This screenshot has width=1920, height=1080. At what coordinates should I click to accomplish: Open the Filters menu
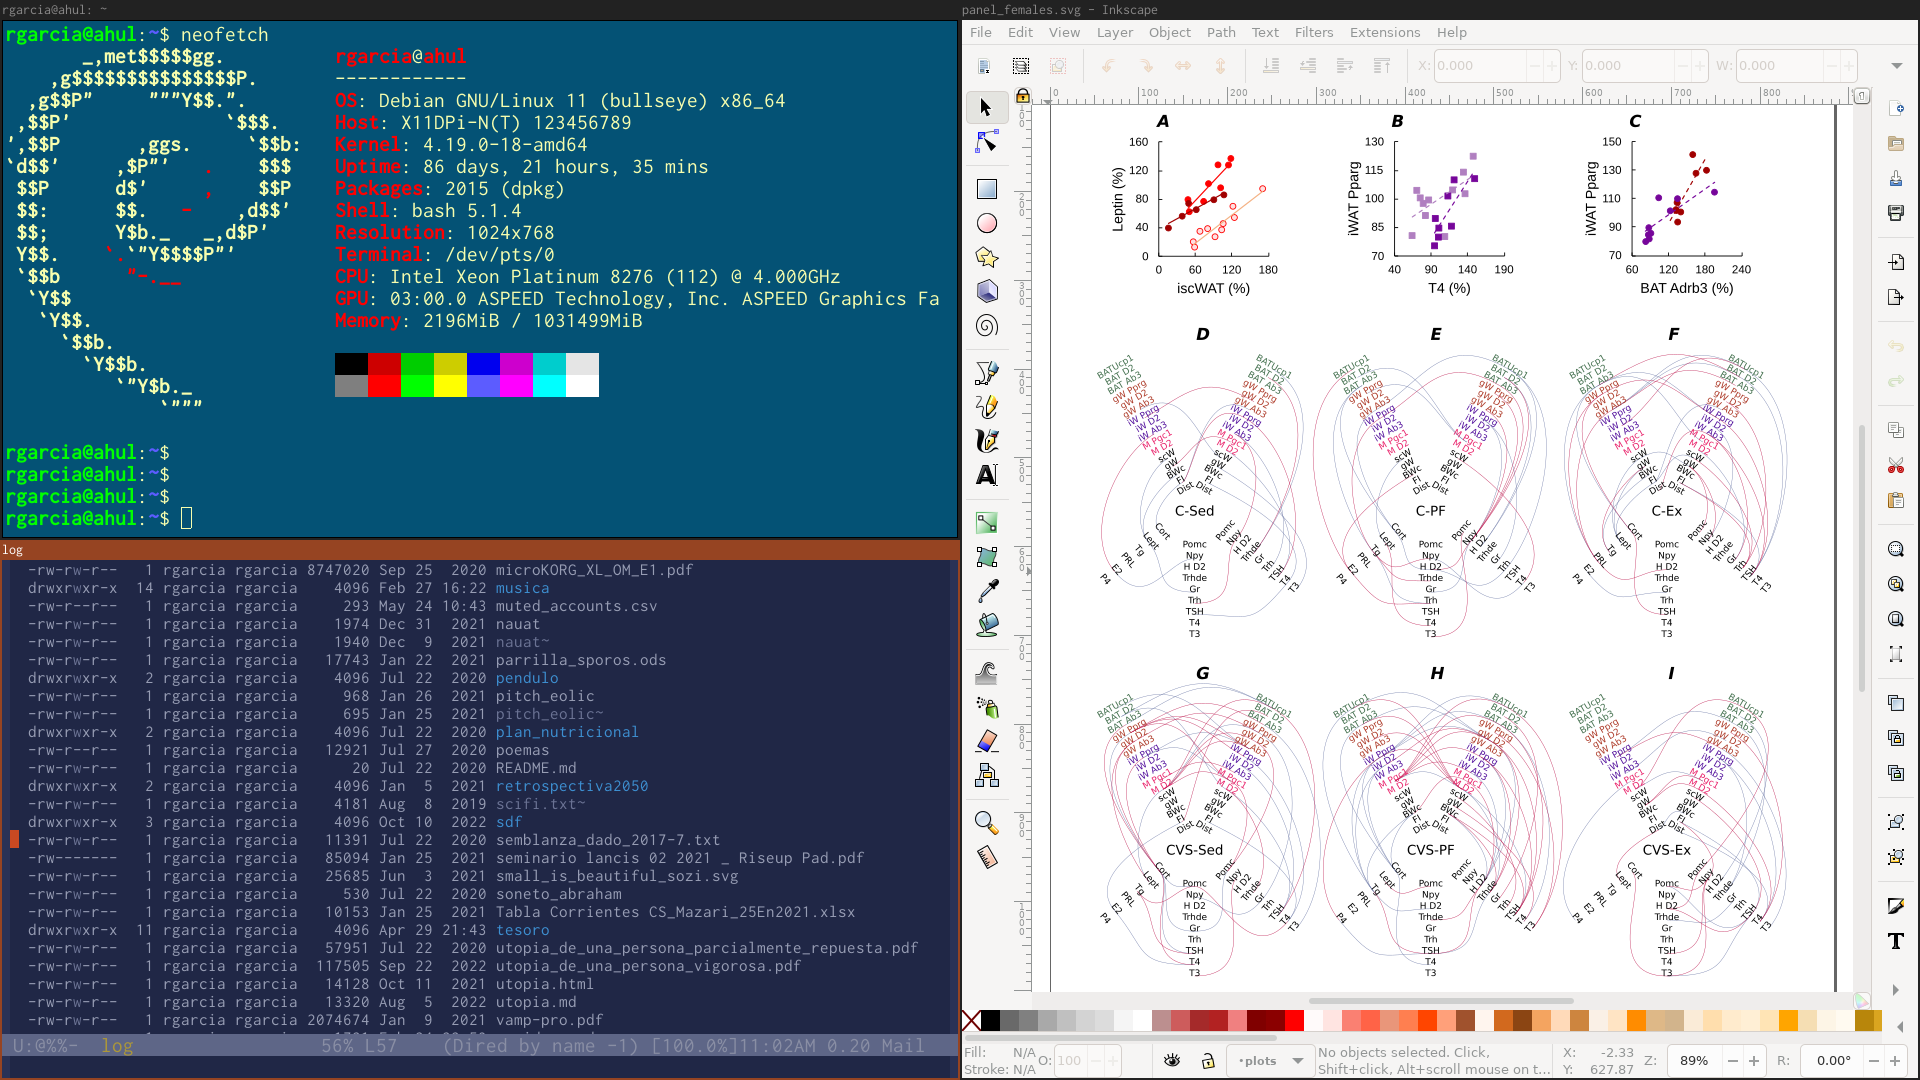coord(1313,32)
